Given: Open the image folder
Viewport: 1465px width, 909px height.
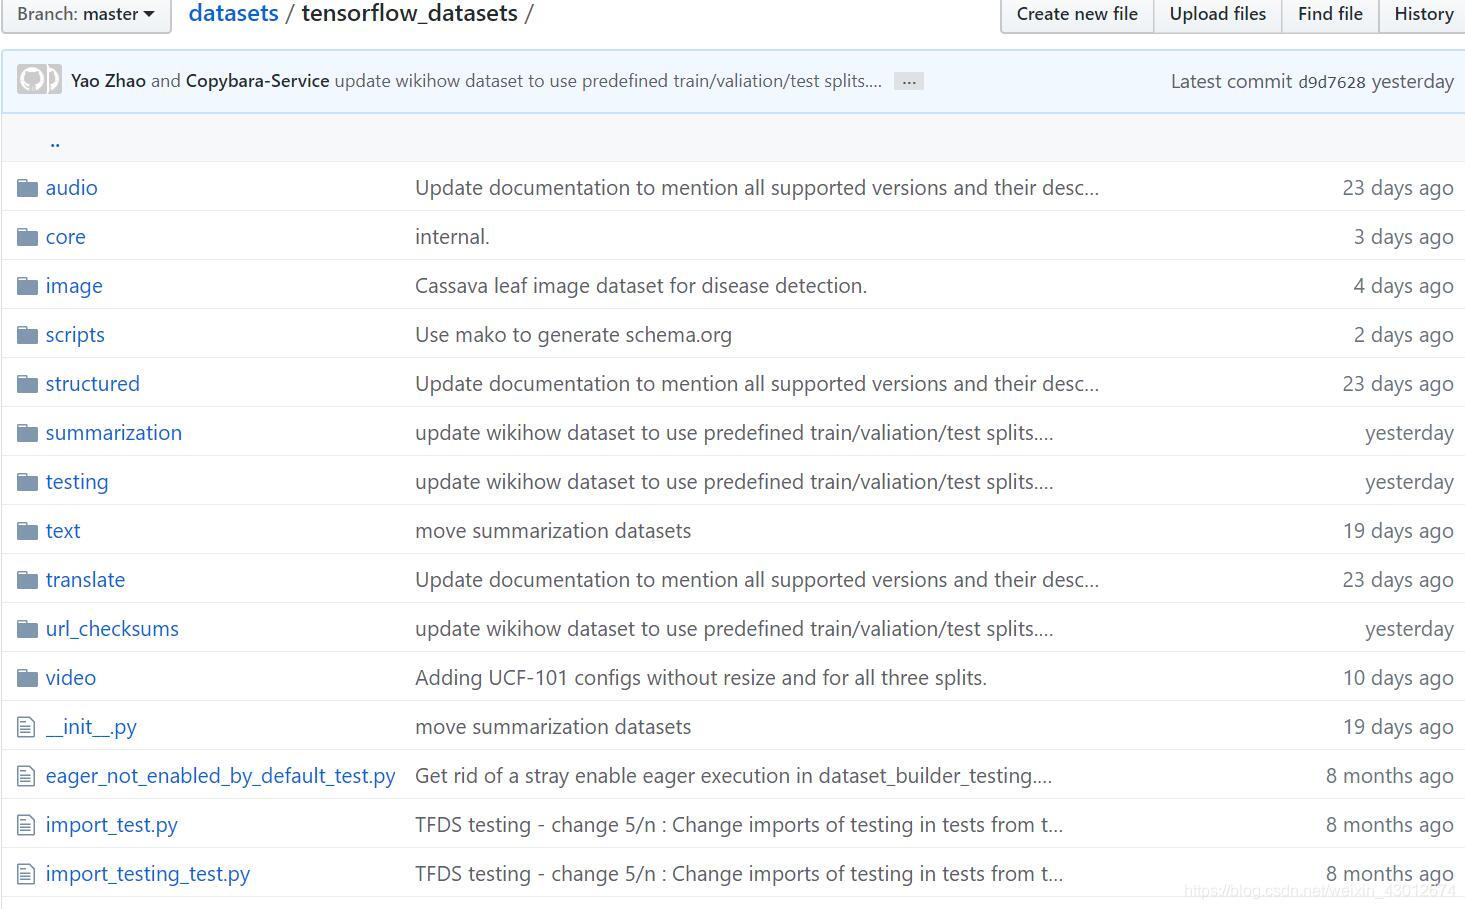Looking at the screenshot, I should click(74, 286).
